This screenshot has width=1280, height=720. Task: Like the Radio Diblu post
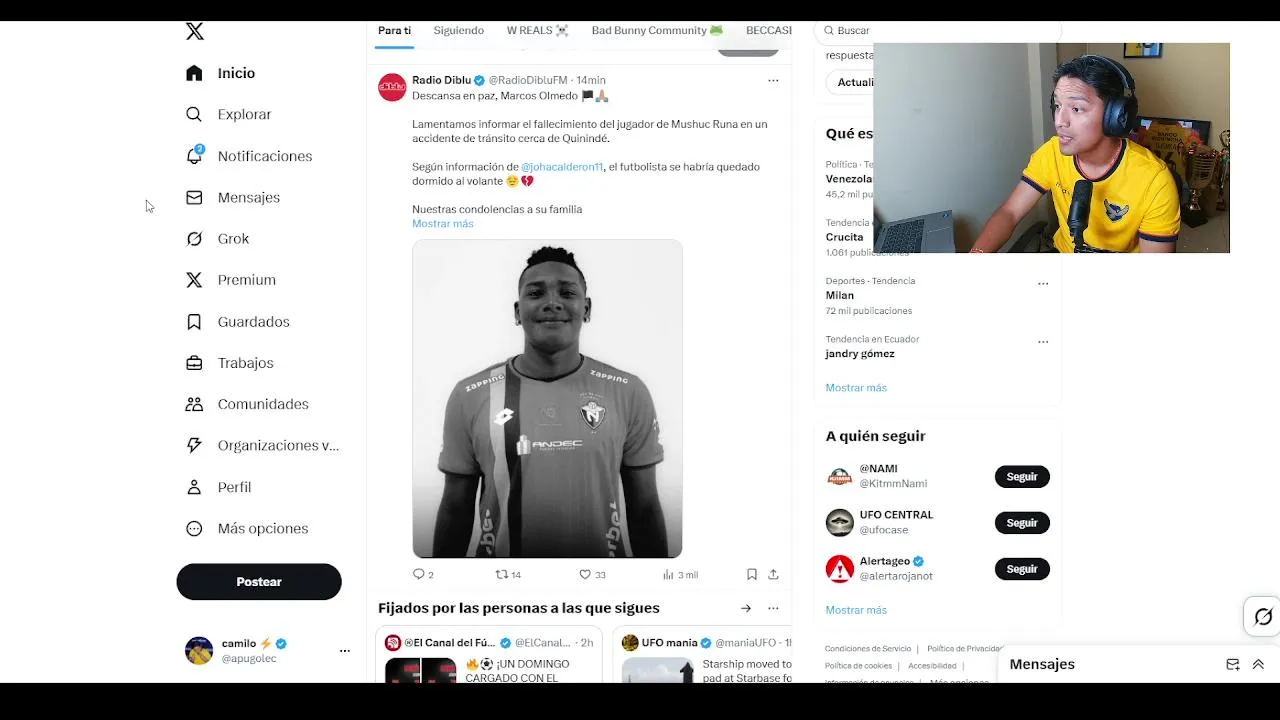click(585, 574)
